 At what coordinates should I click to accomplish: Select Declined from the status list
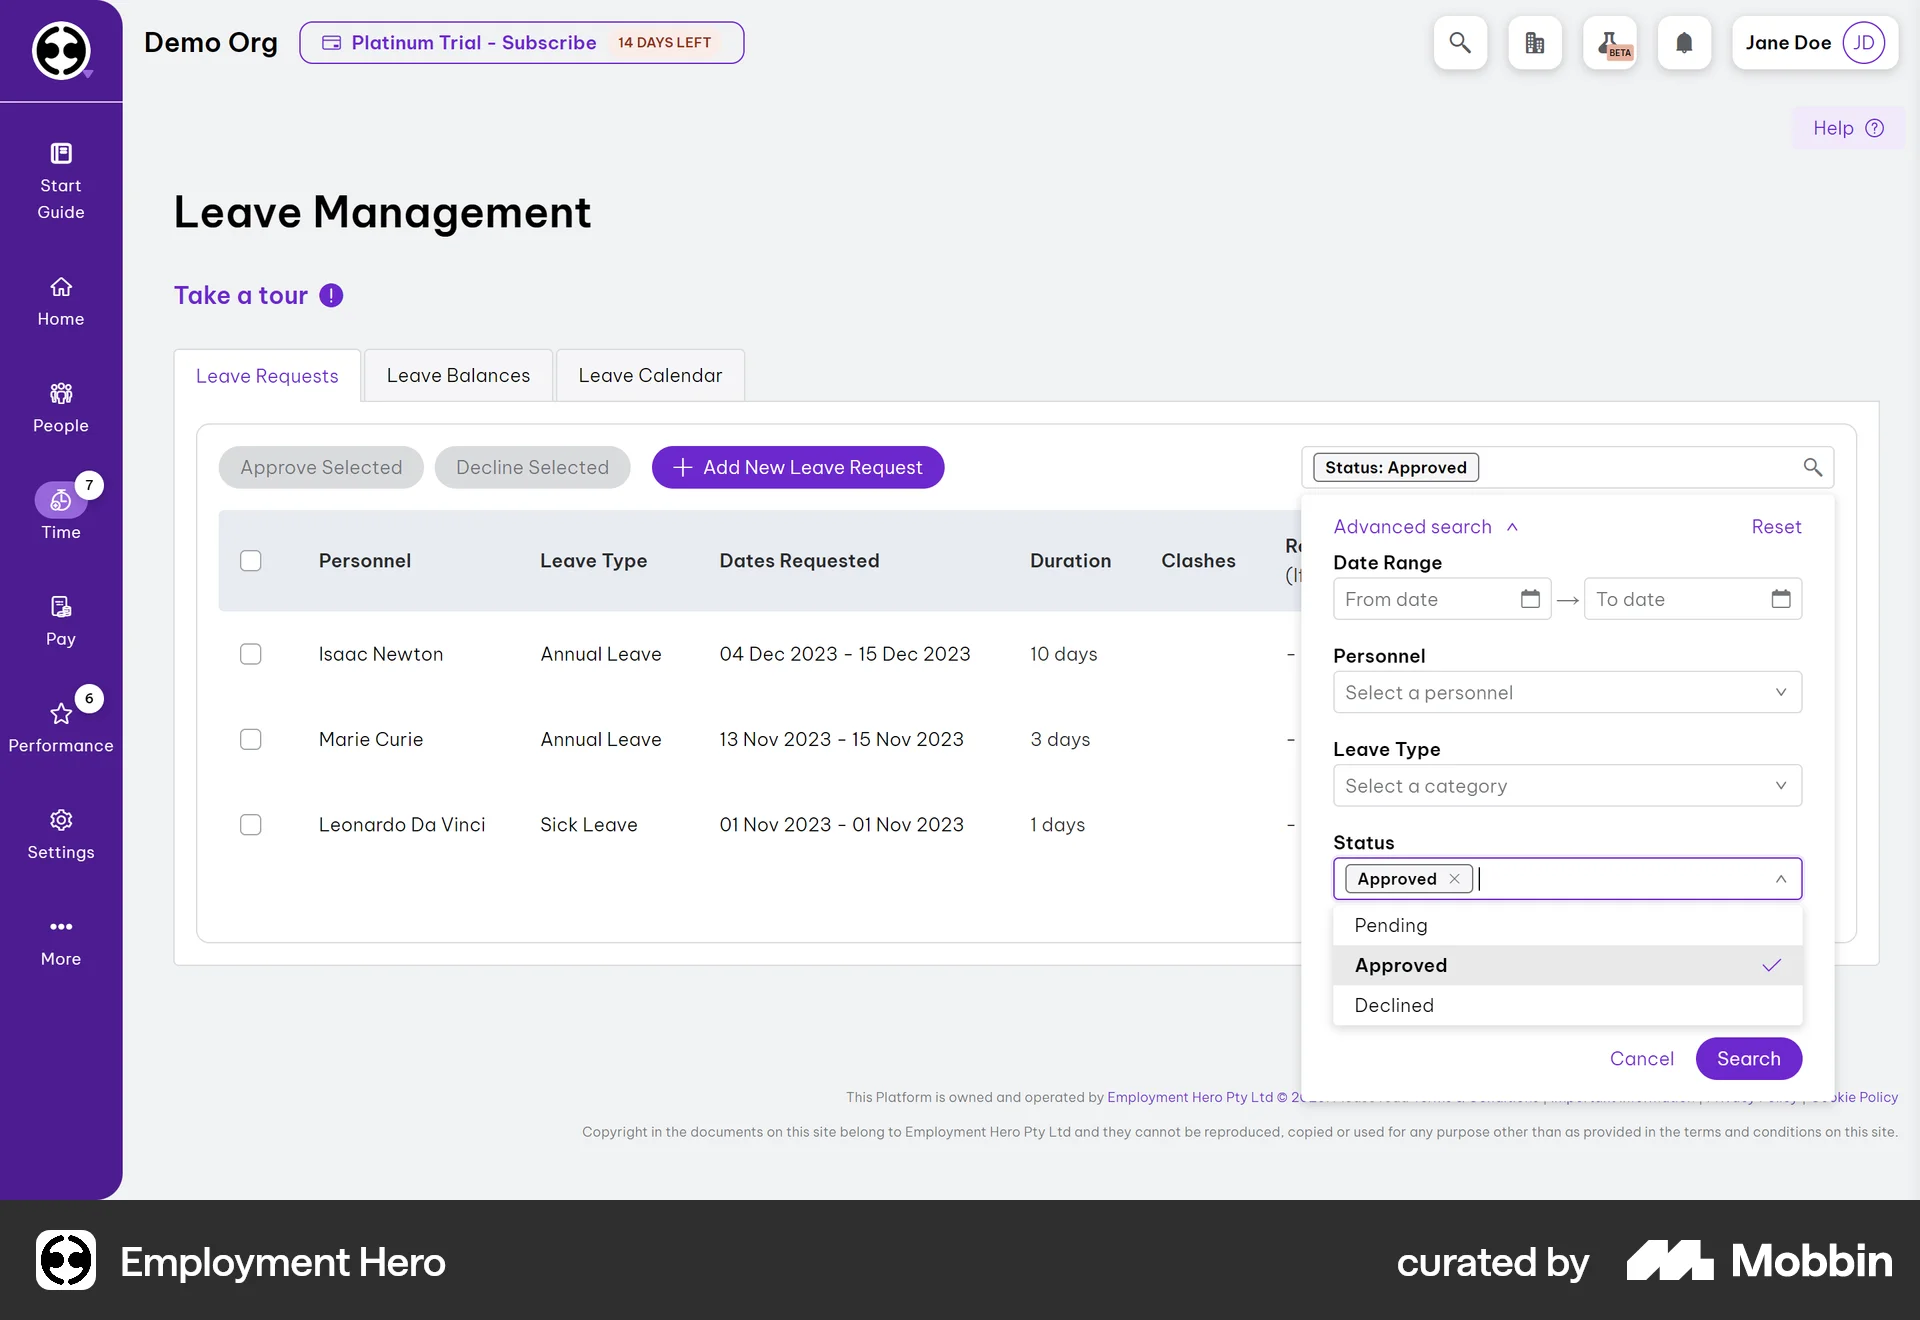[1394, 1005]
